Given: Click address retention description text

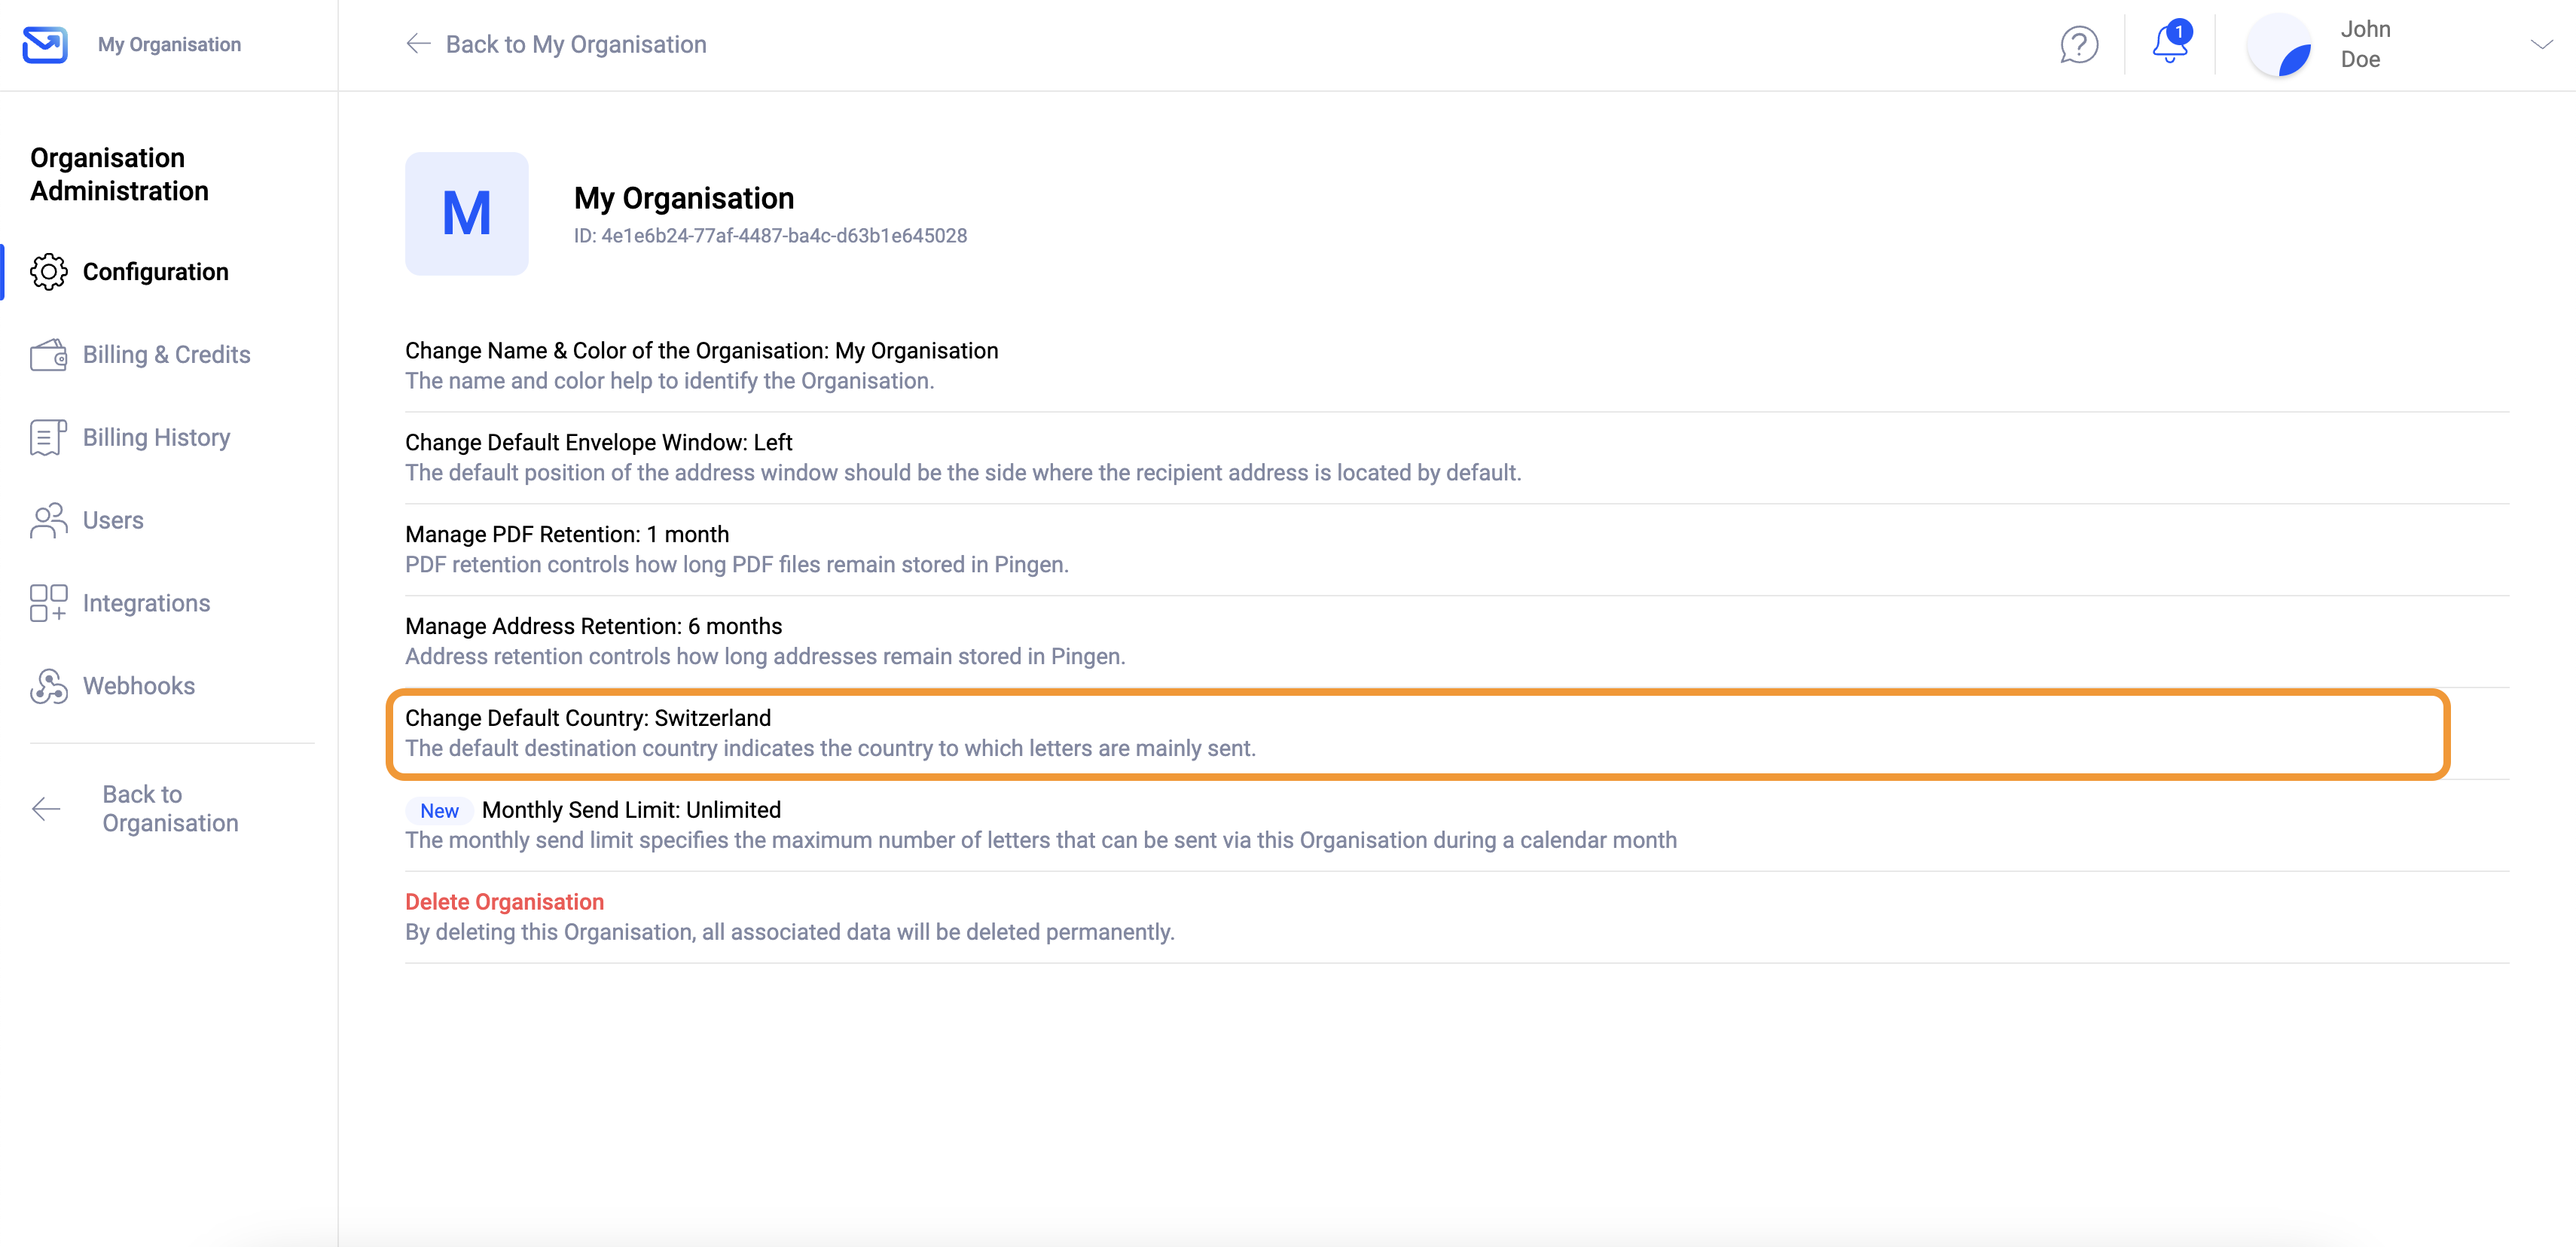Looking at the screenshot, I should click(765, 657).
